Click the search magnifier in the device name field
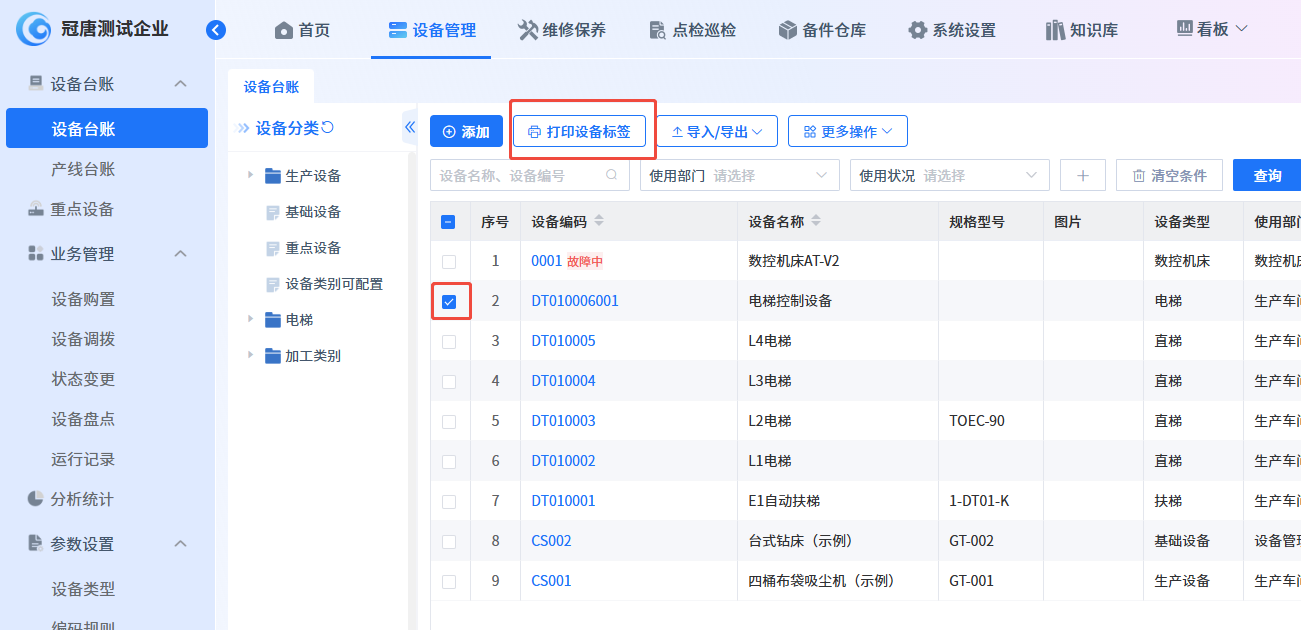 612,175
